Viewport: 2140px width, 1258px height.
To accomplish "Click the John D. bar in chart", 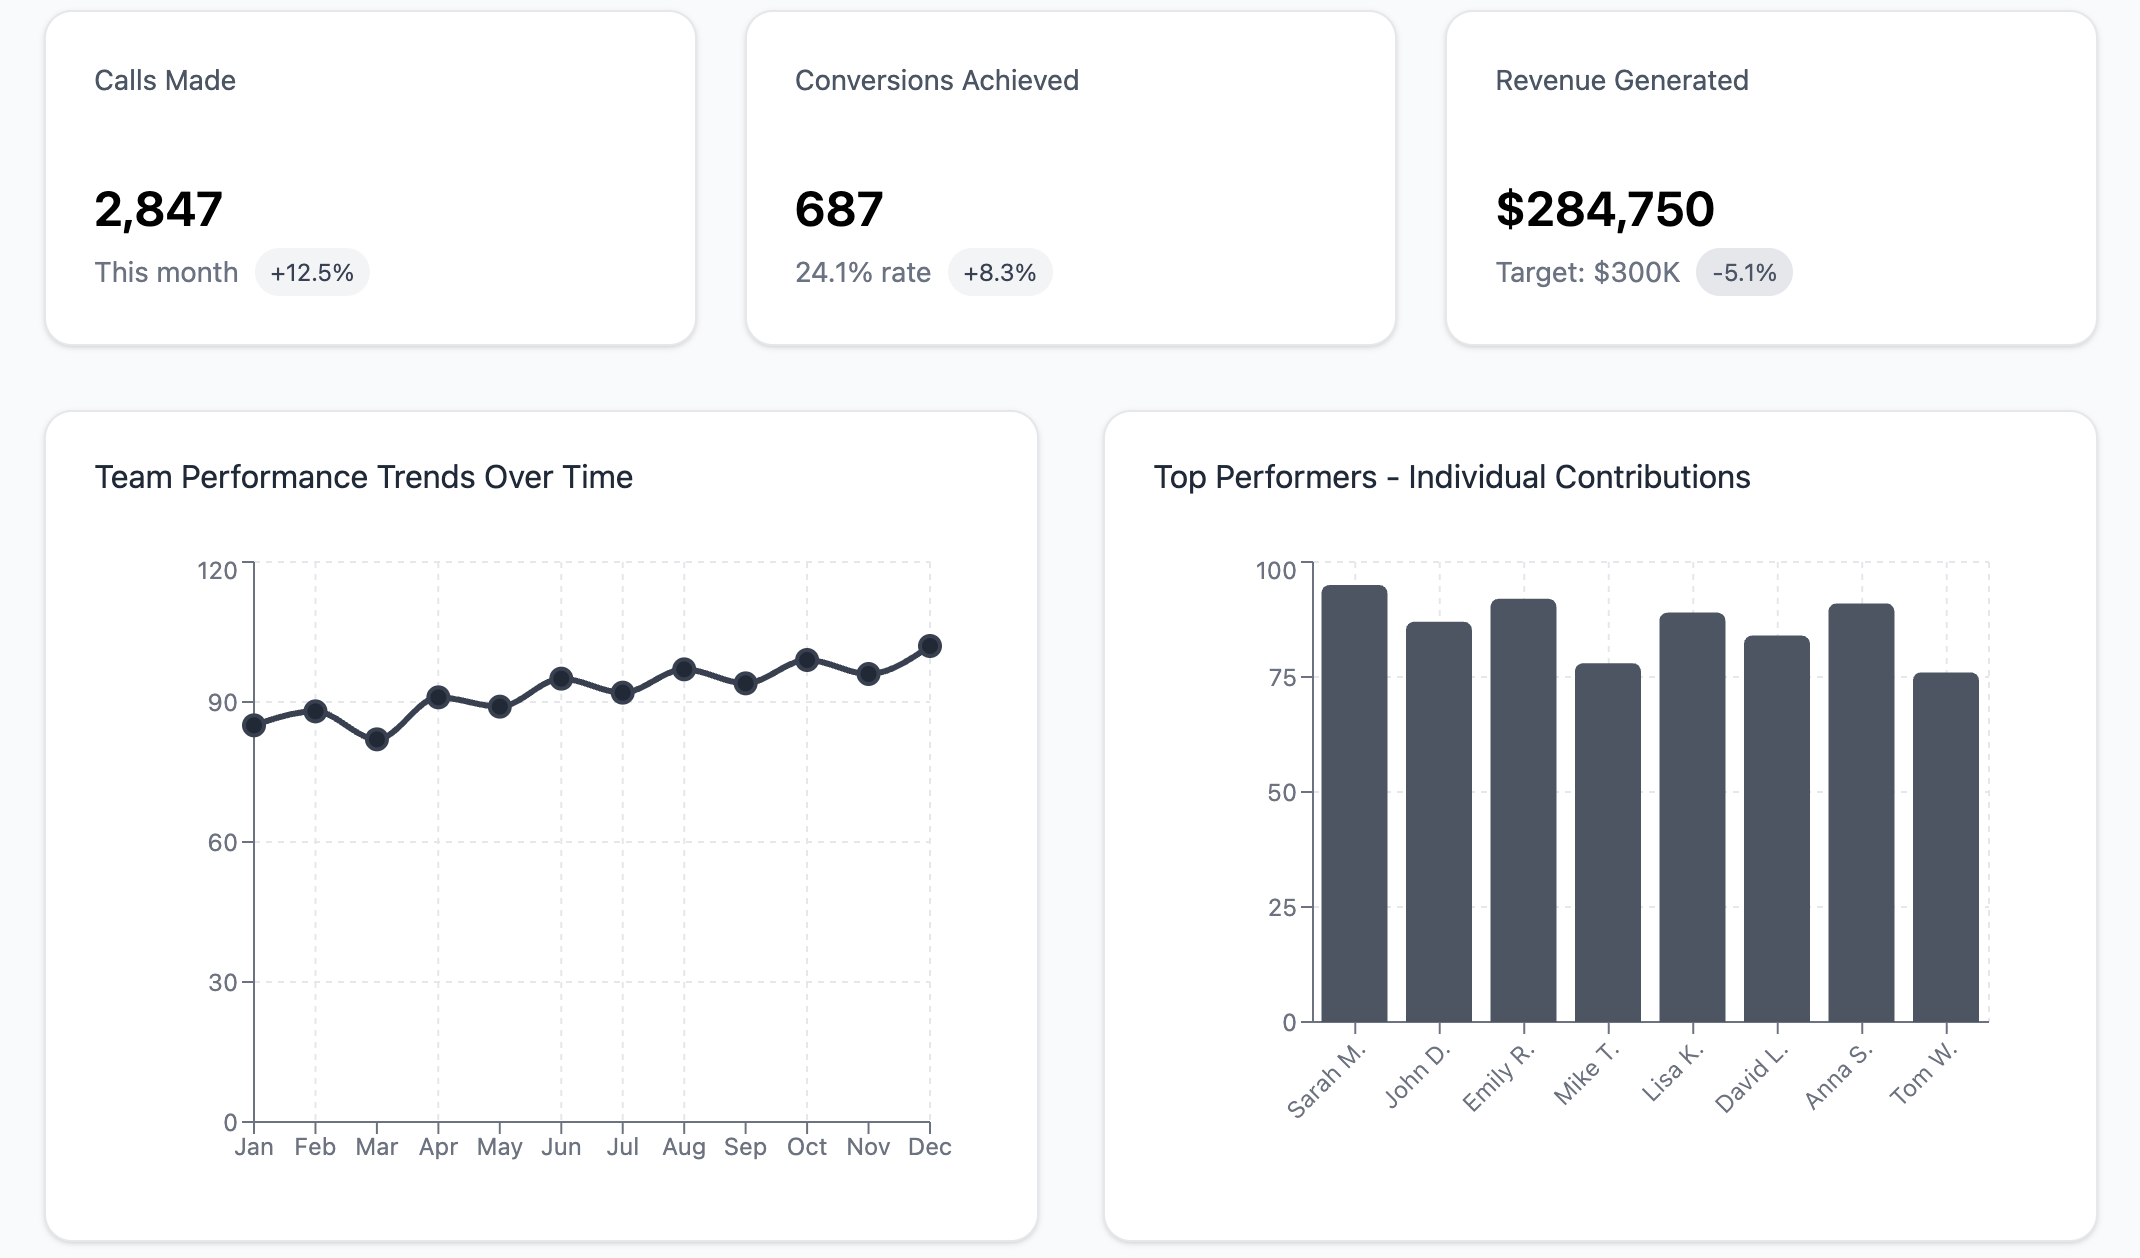I will point(1438,822).
